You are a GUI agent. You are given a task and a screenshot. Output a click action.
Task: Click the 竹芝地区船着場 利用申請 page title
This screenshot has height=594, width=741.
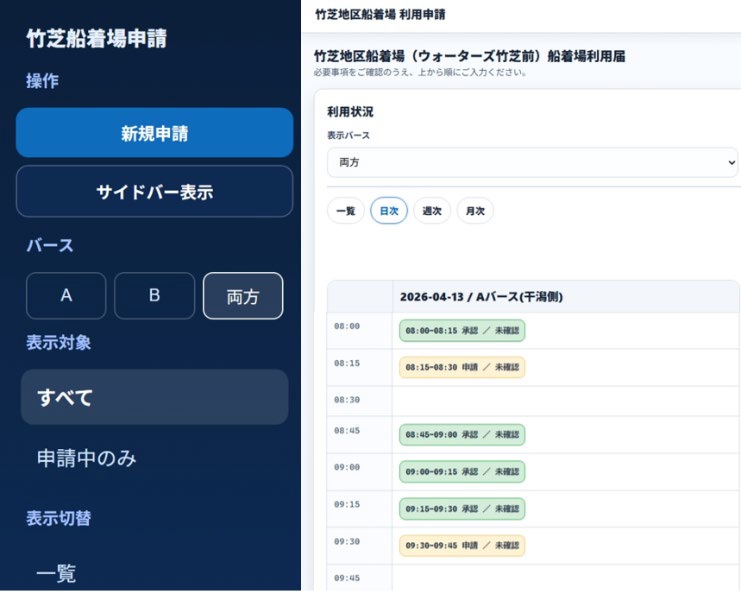(x=380, y=15)
